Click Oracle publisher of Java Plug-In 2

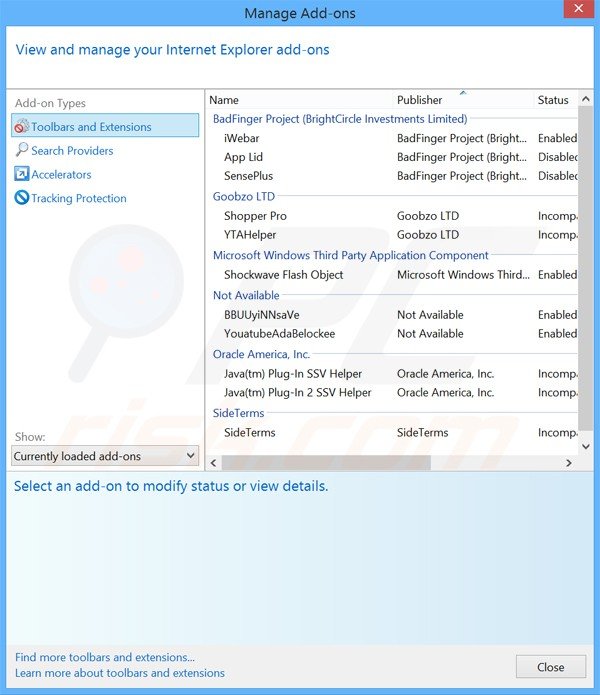pyautogui.click(x=445, y=392)
